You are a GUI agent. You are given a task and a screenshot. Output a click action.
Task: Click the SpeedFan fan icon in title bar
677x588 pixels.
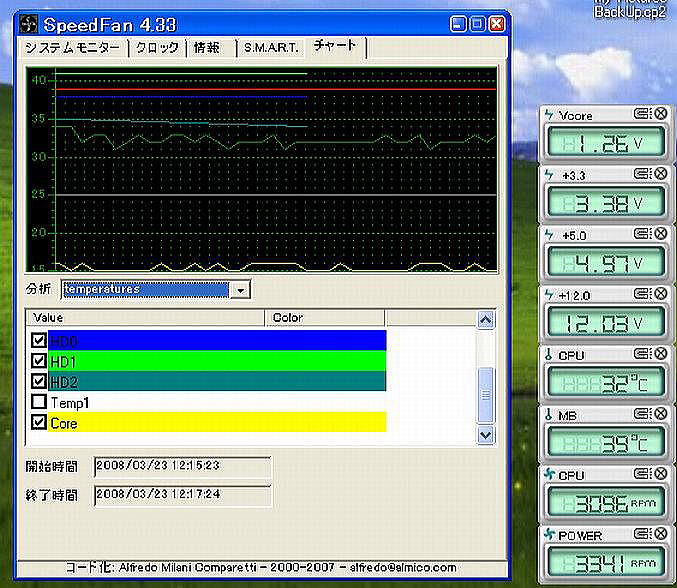pos(28,25)
